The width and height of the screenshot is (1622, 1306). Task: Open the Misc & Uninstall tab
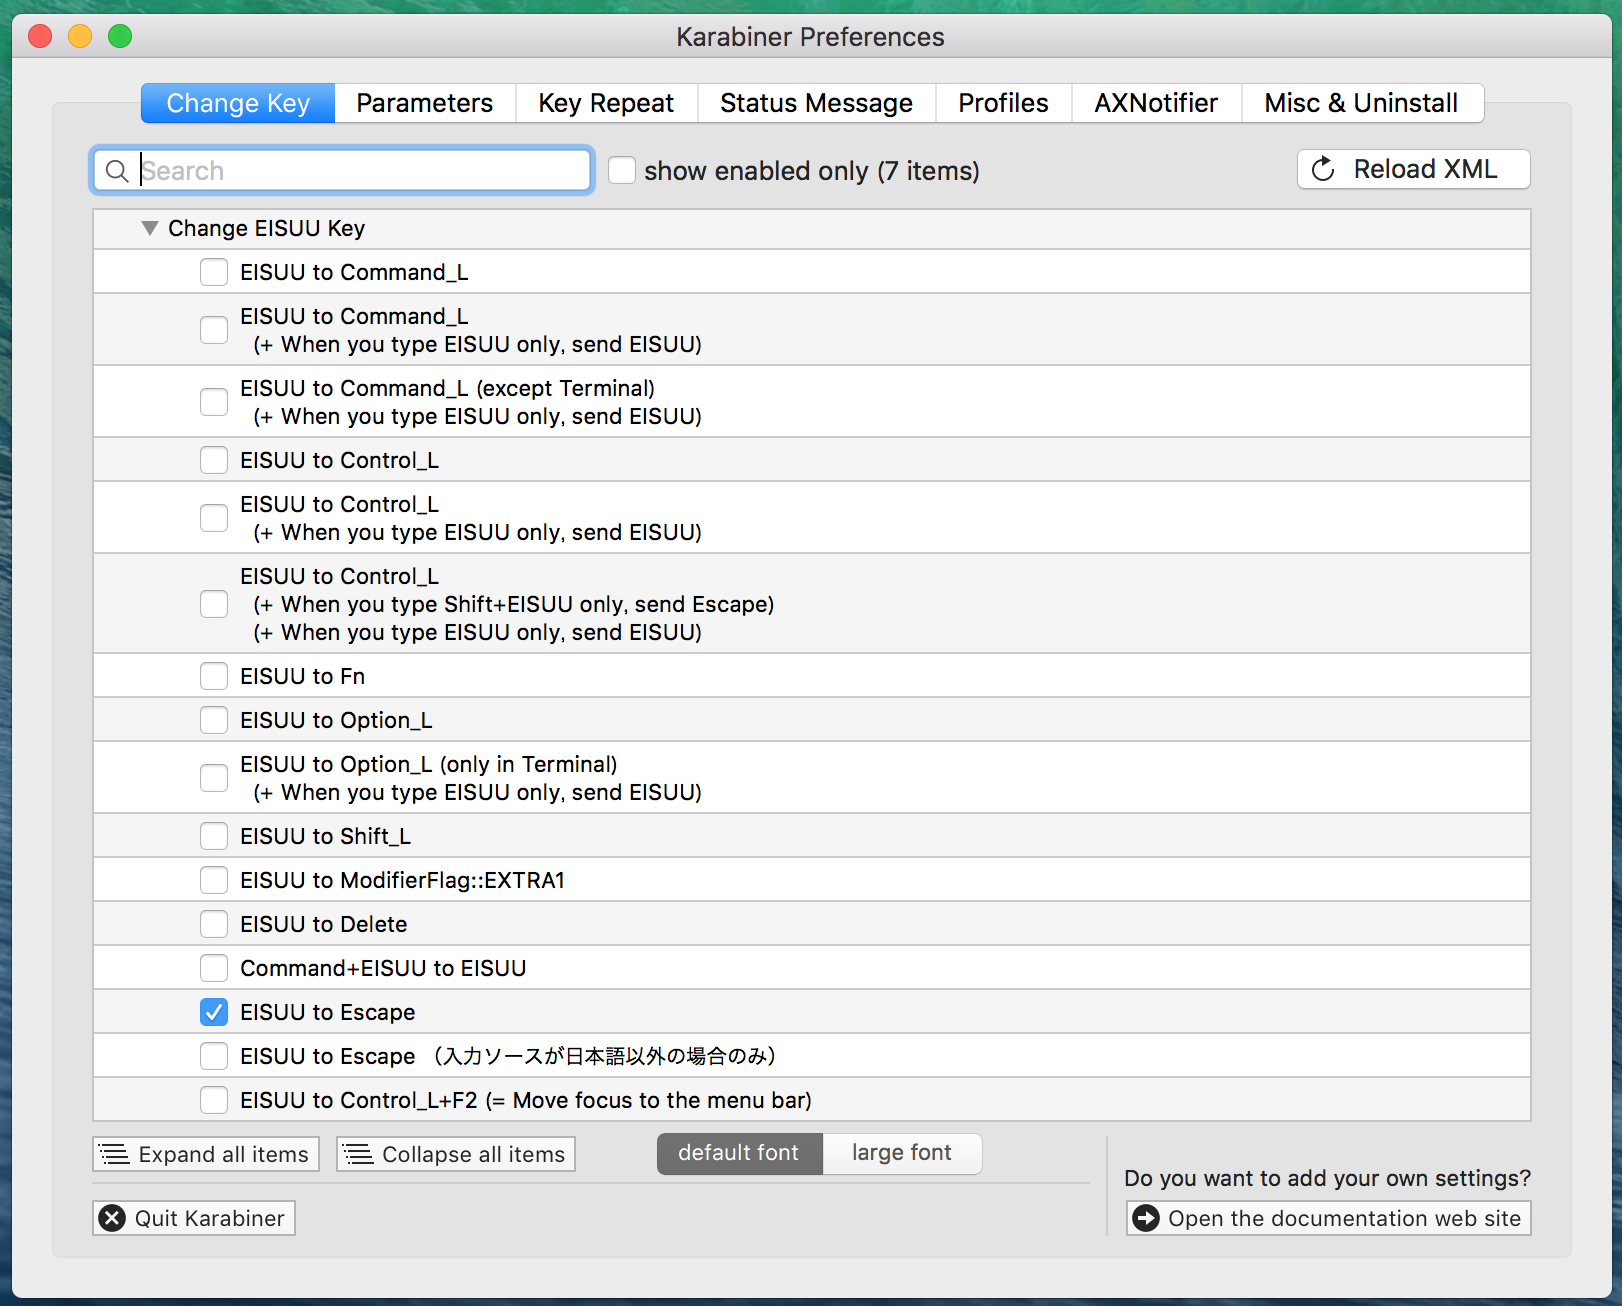click(x=1362, y=103)
